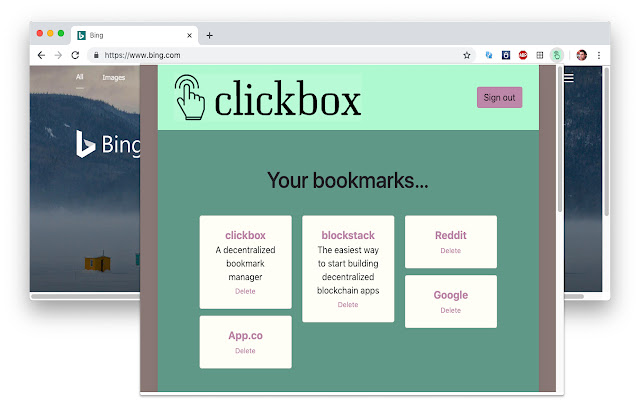The height and width of the screenshot is (400, 640).
Task: Switch to Images tab on Bing
Action: 113,77
